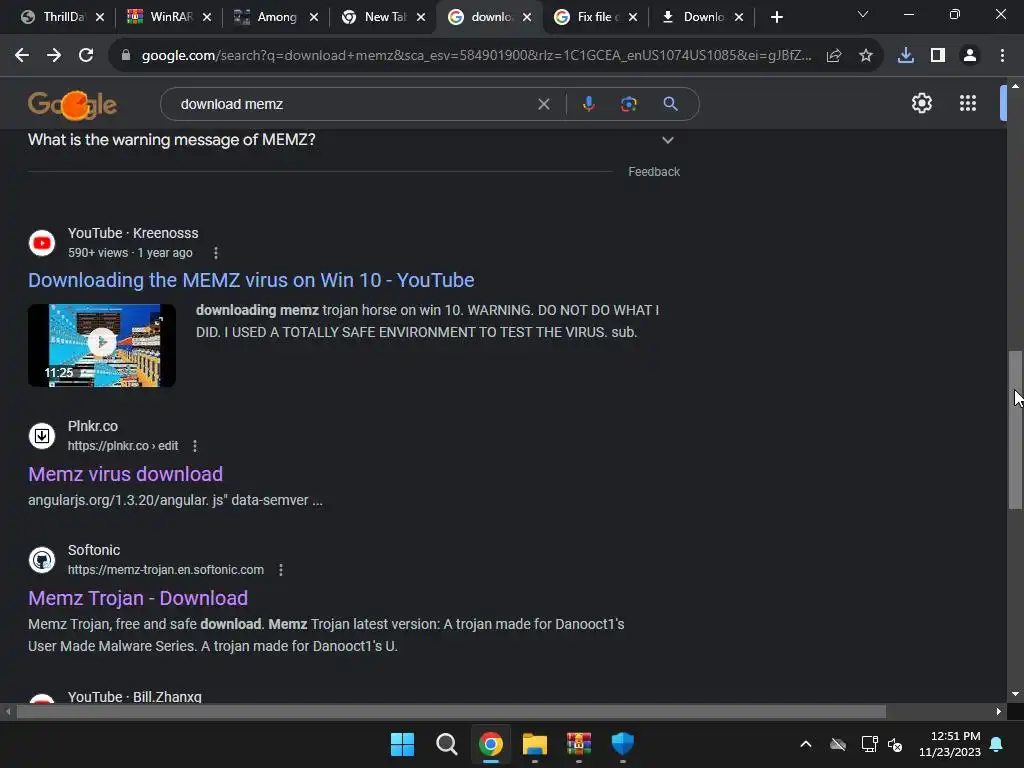Screen dimensions: 1024x768
Task: Open Windows Security shield on taskbar
Action: click(623, 744)
